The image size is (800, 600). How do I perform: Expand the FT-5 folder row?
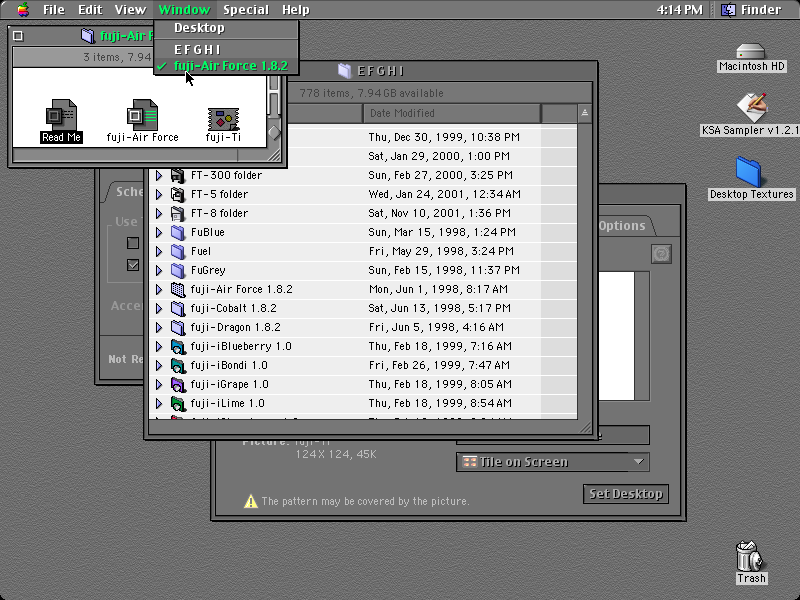[x=159, y=194]
